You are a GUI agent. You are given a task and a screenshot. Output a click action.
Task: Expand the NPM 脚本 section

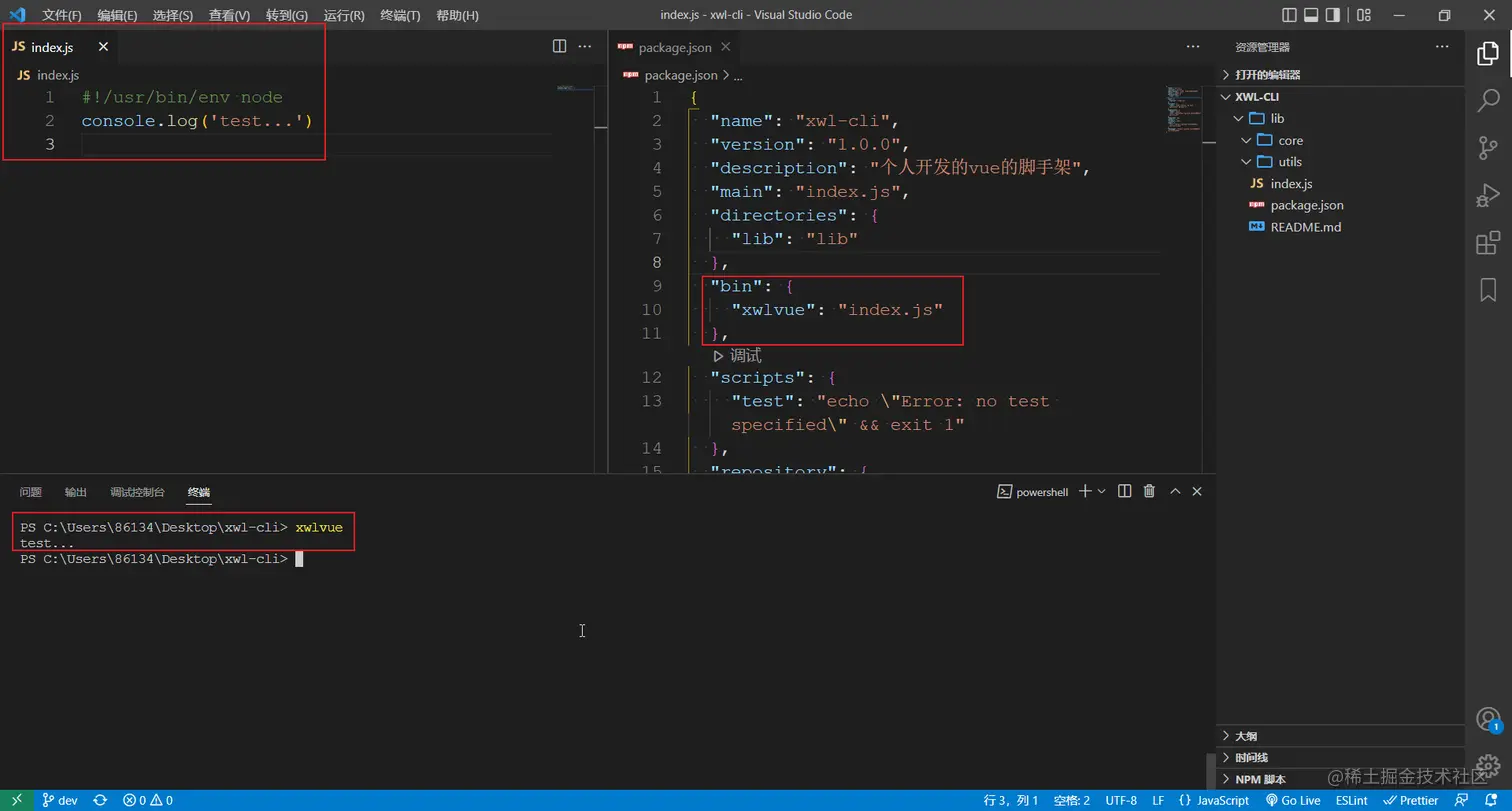coord(1340,779)
